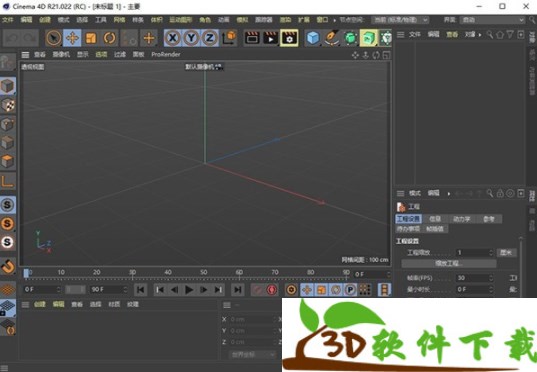Open the spline Pen tool
This screenshot has height=372, width=537.
coord(332,38)
